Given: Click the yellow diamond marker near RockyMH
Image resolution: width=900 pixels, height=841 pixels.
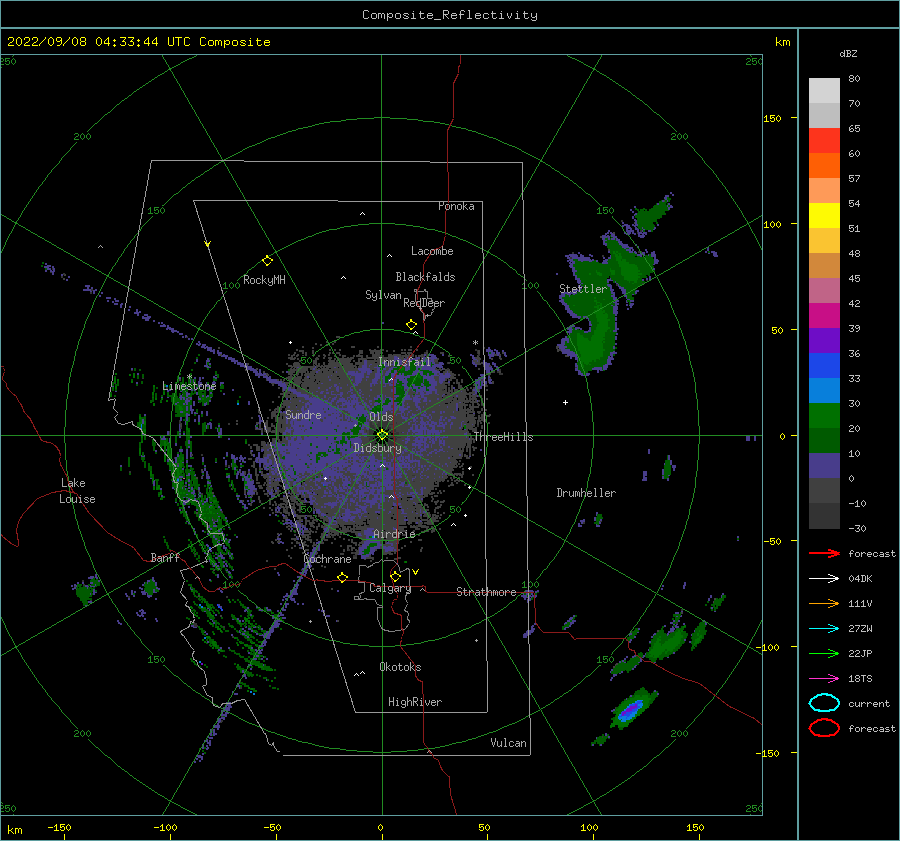Looking at the screenshot, I should [267, 261].
